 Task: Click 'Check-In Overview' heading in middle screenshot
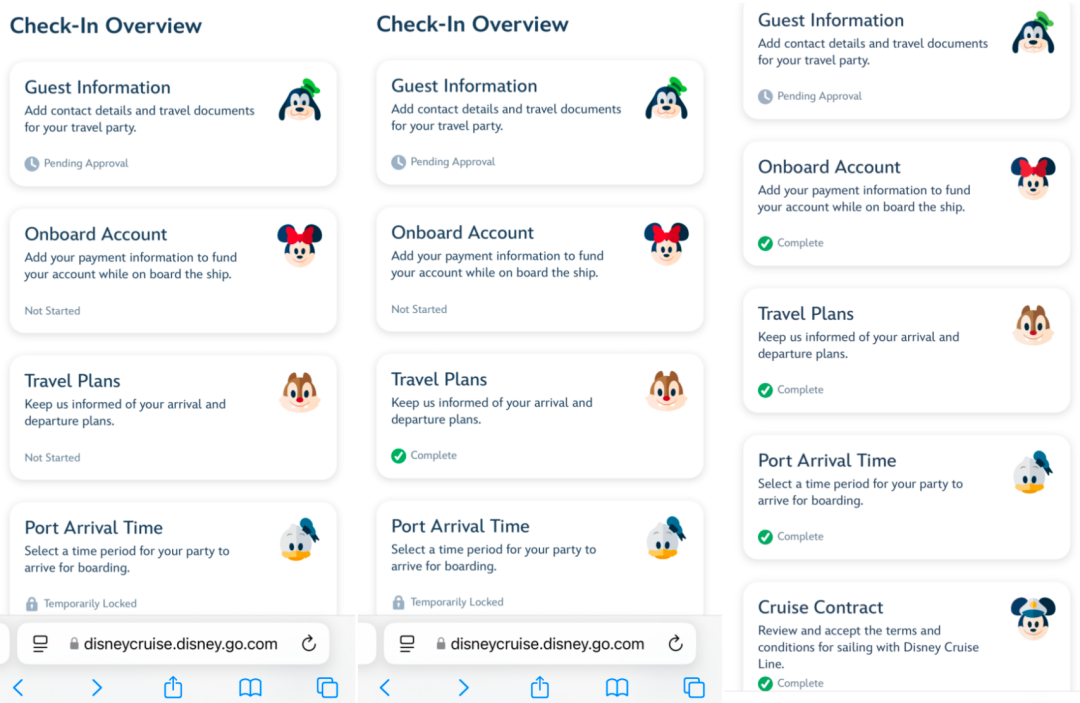tap(472, 24)
